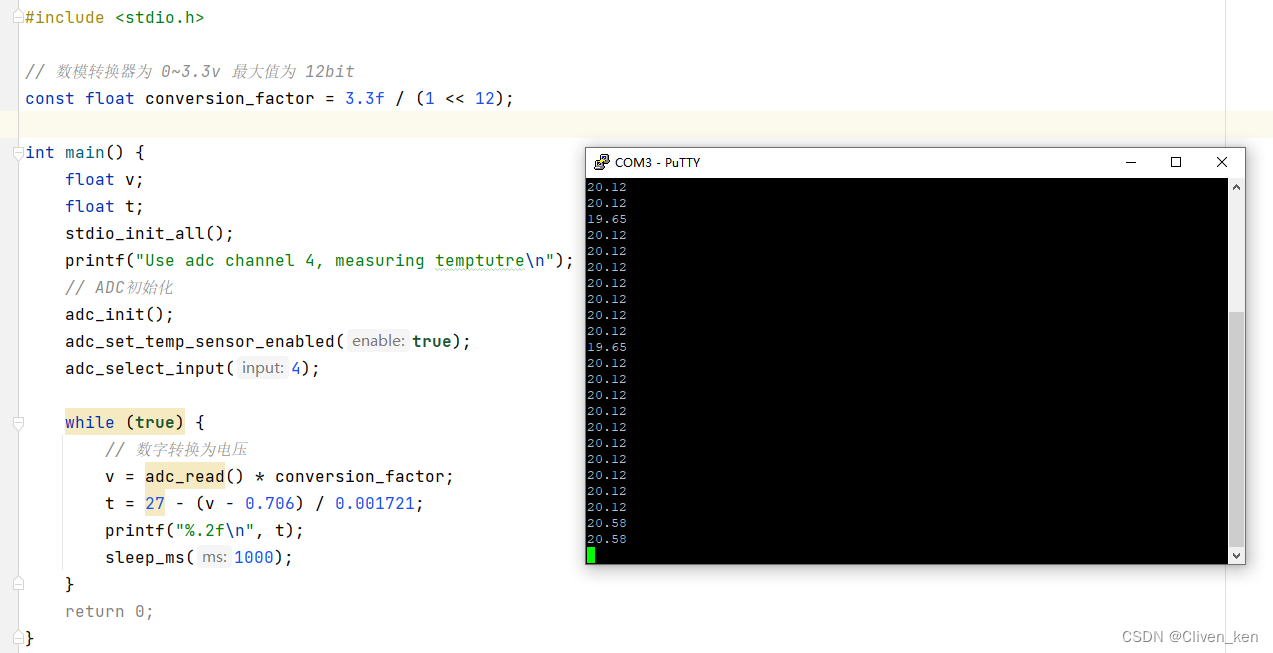Image resolution: width=1273 pixels, height=653 pixels.
Task: Click the "float v;" declaration
Action: pos(105,180)
